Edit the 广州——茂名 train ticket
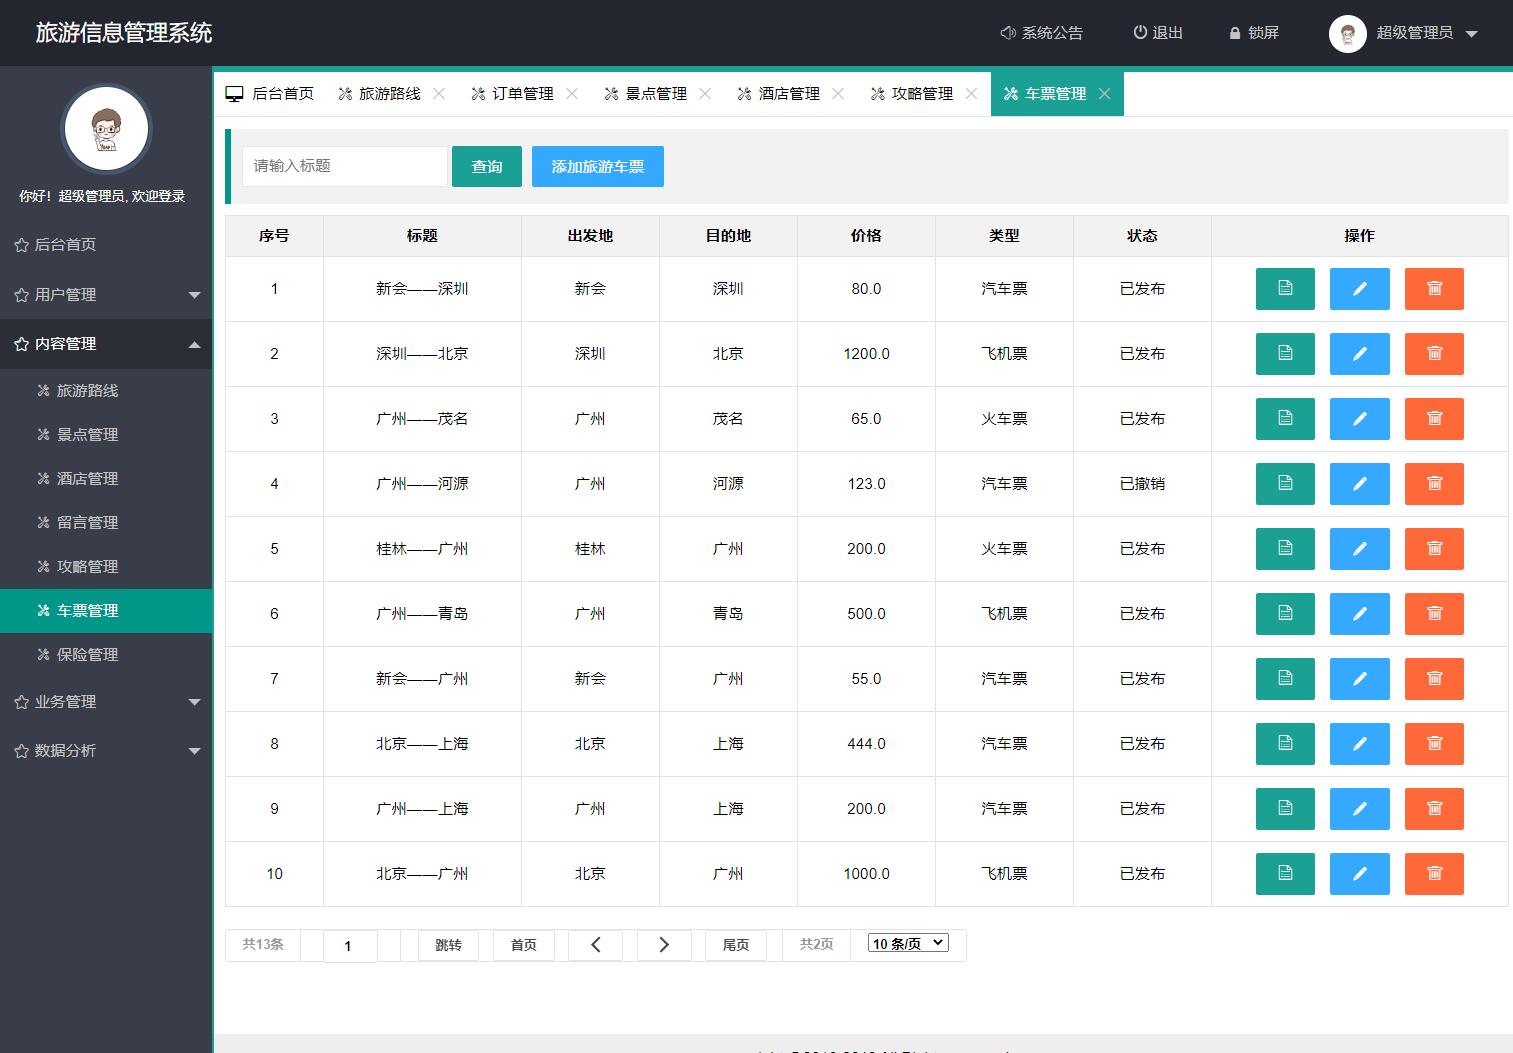This screenshot has height=1053, width=1513. pos(1360,419)
